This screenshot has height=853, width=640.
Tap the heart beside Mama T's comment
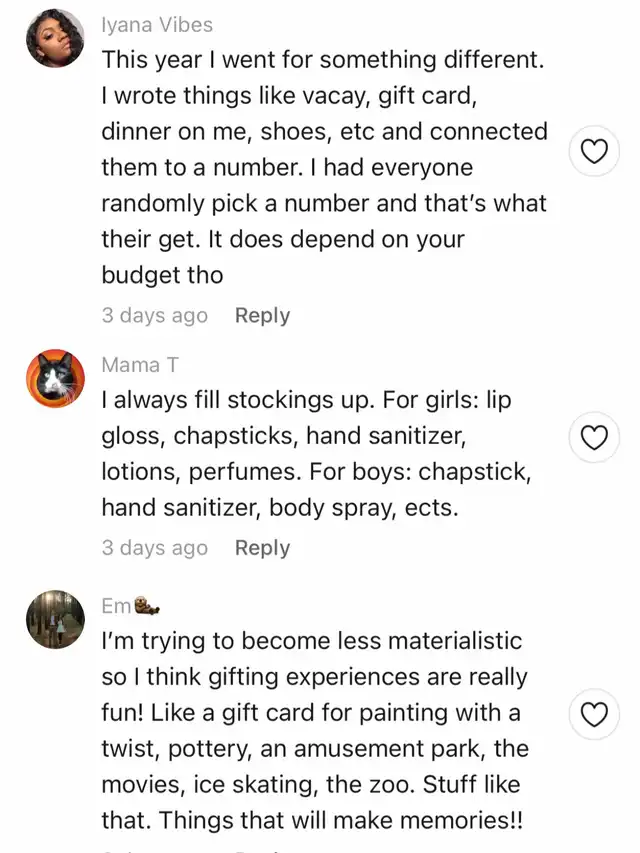(595, 437)
